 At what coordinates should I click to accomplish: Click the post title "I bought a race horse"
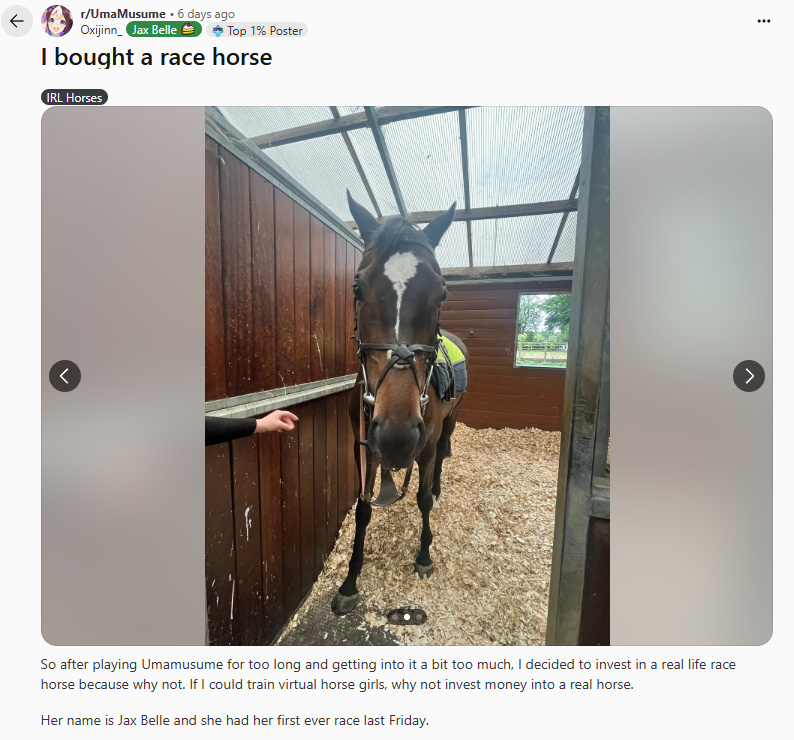[156, 57]
